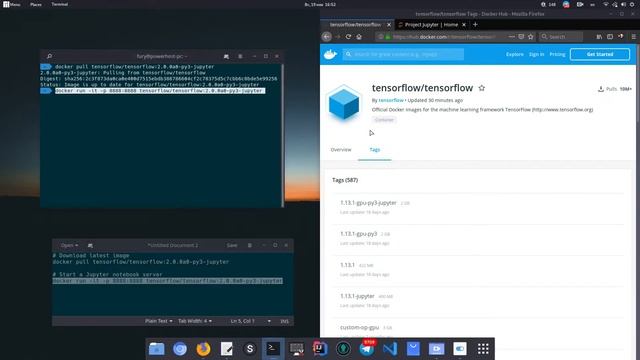Open the custom-op-gpu tag
The height and width of the screenshot is (360, 640).
pyautogui.click(x=359, y=327)
